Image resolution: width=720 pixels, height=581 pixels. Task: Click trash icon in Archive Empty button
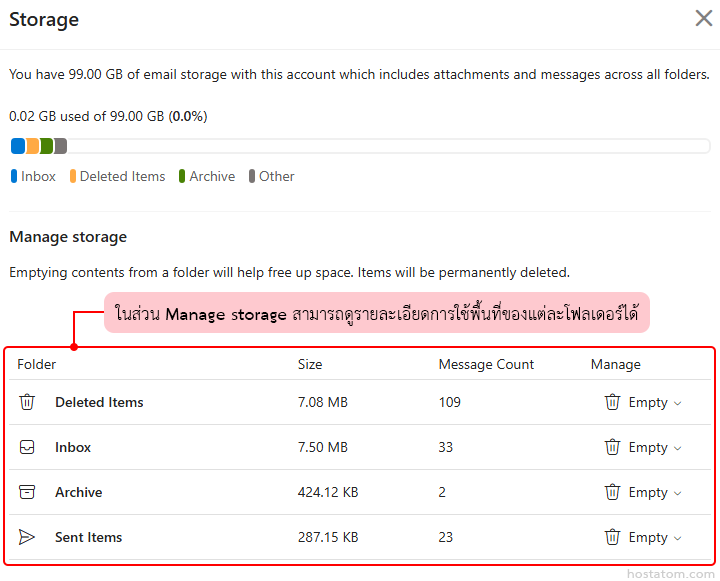(x=612, y=492)
